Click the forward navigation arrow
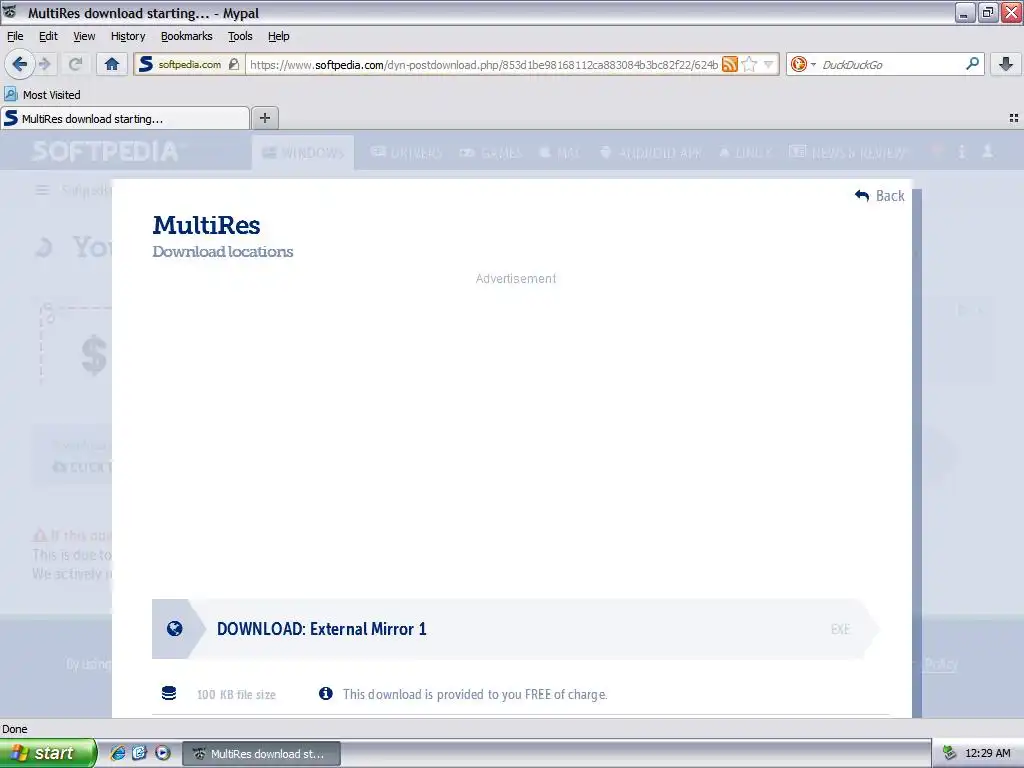 45,64
